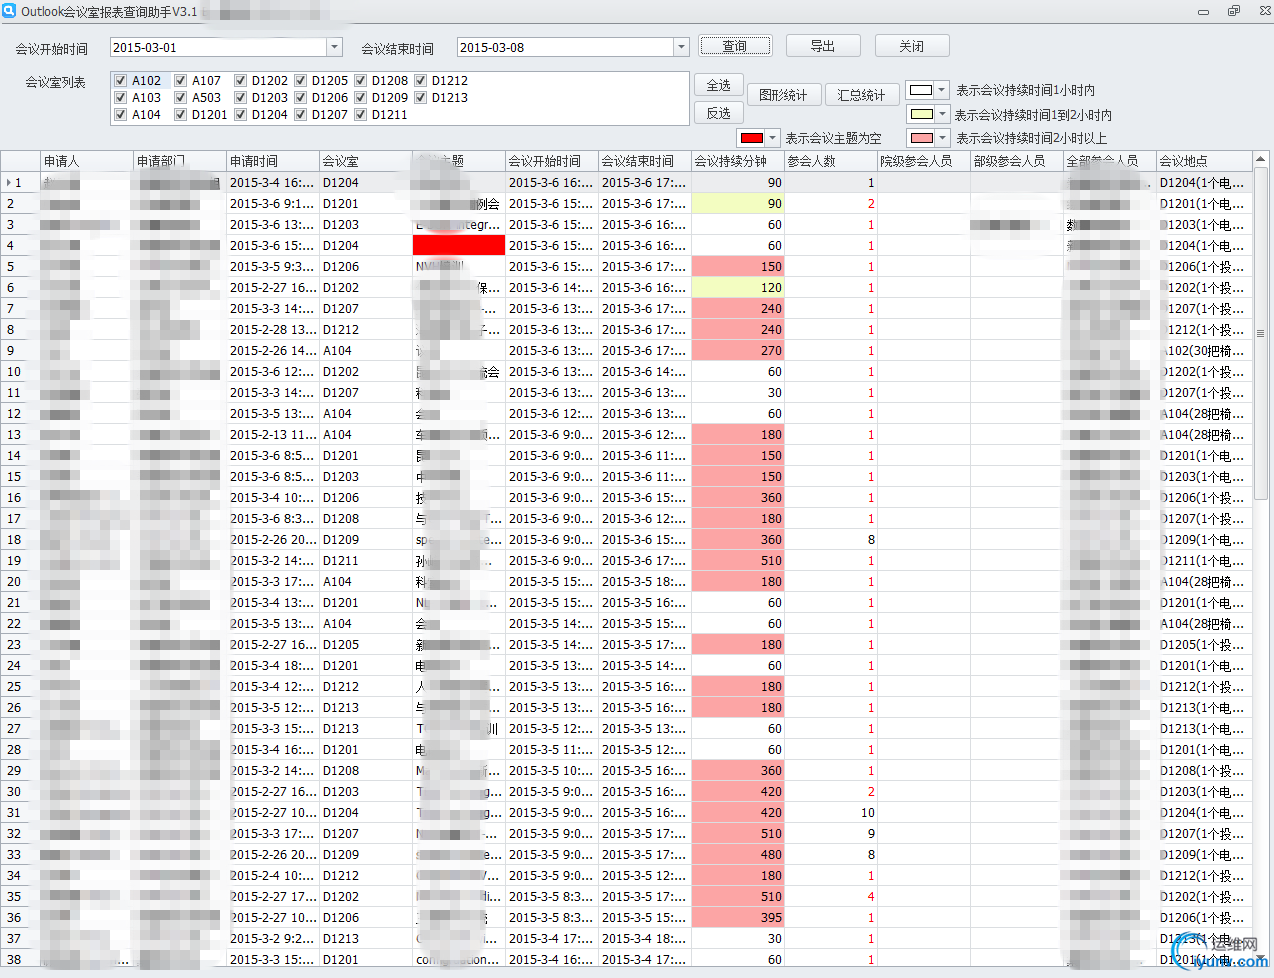Click the 480 duration cell in row 33
This screenshot has height=978, width=1274.
point(738,855)
